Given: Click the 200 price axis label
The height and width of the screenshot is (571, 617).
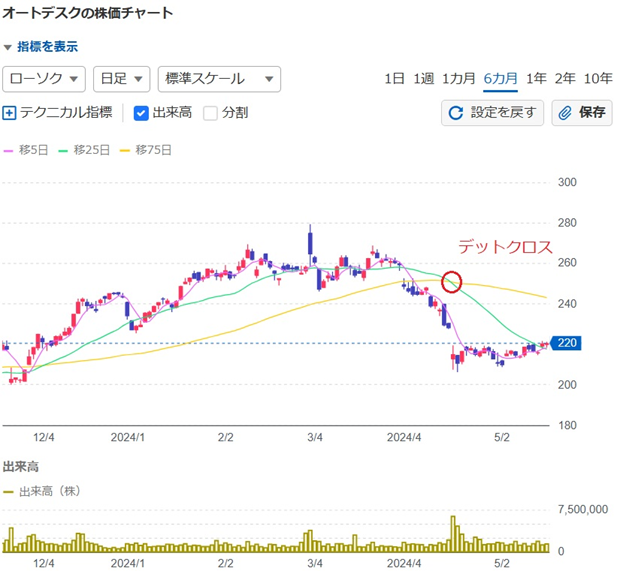Looking at the screenshot, I should point(567,384).
